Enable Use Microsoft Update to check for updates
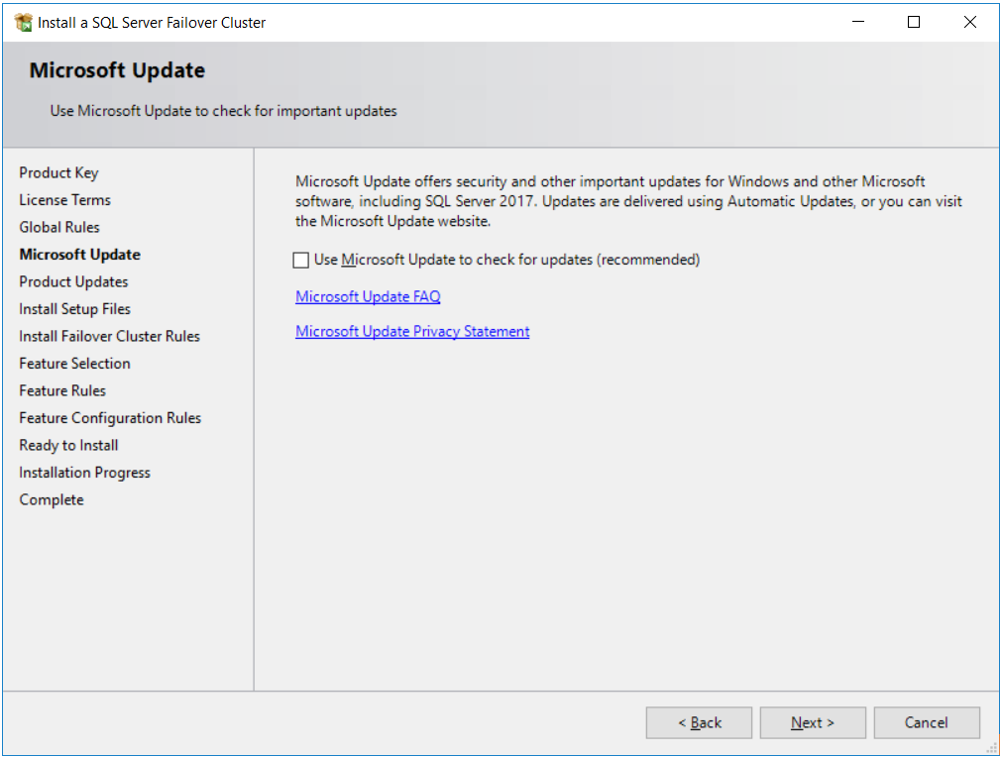This screenshot has height=758, width=1005. click(x=301, y=260)
